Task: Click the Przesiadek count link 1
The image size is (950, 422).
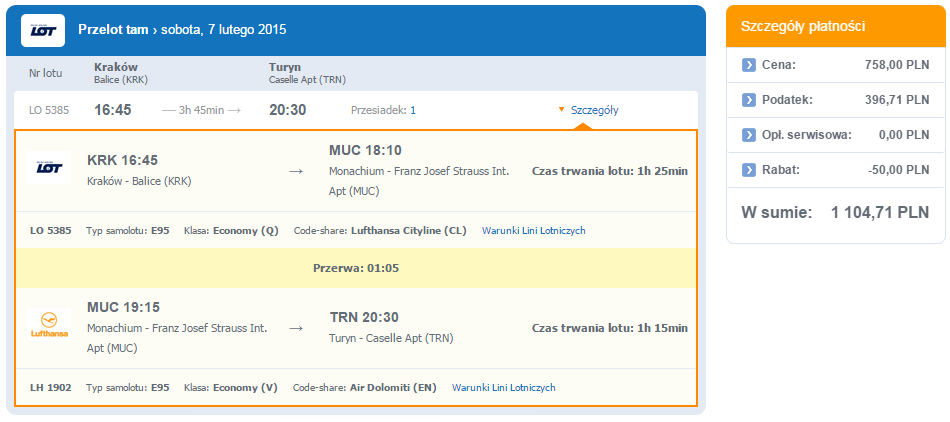Action: tap(413, 110)
